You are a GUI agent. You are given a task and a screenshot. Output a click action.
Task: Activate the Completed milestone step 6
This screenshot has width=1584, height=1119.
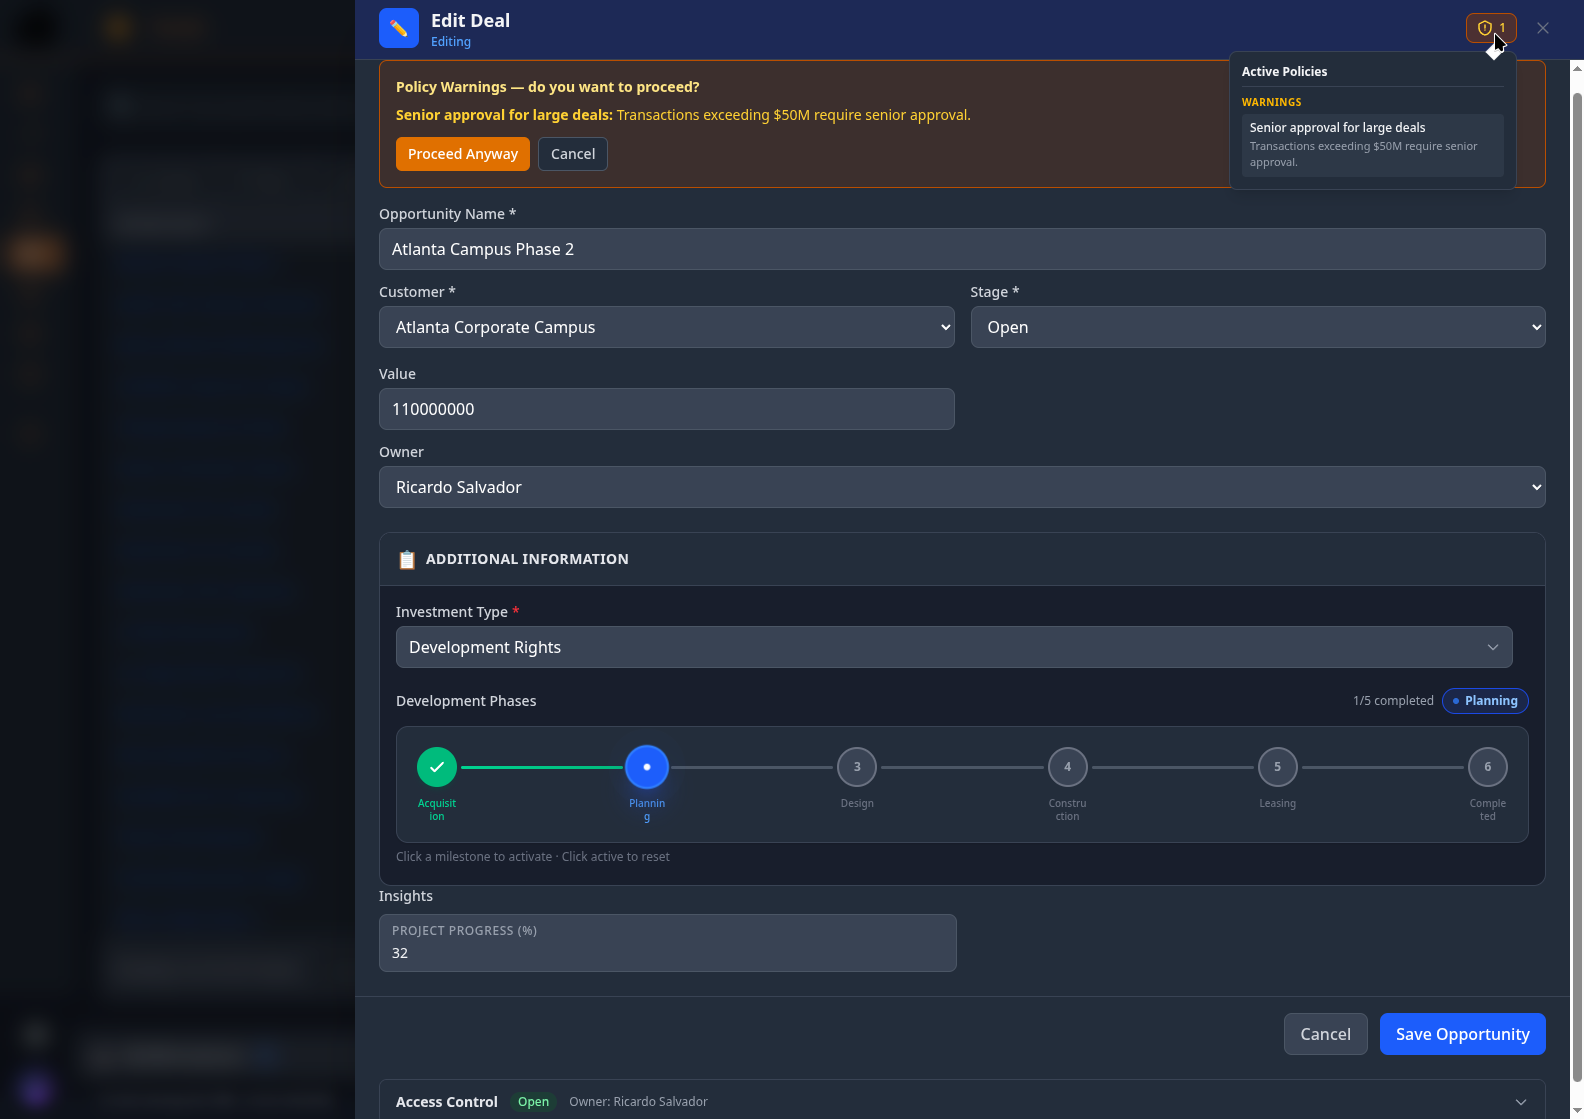[1487, 767]
